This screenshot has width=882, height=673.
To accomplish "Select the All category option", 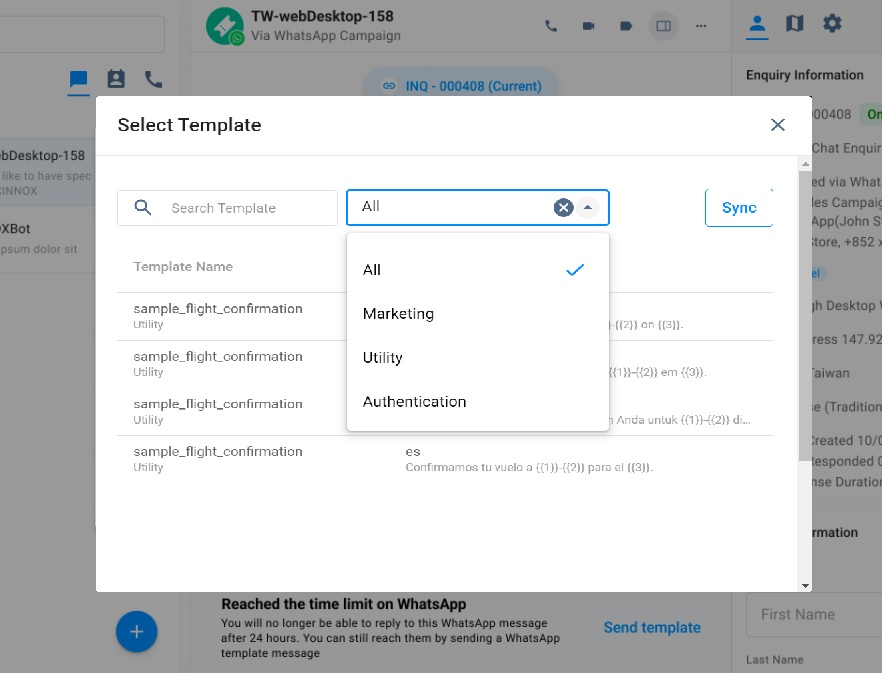I will 478,270.
